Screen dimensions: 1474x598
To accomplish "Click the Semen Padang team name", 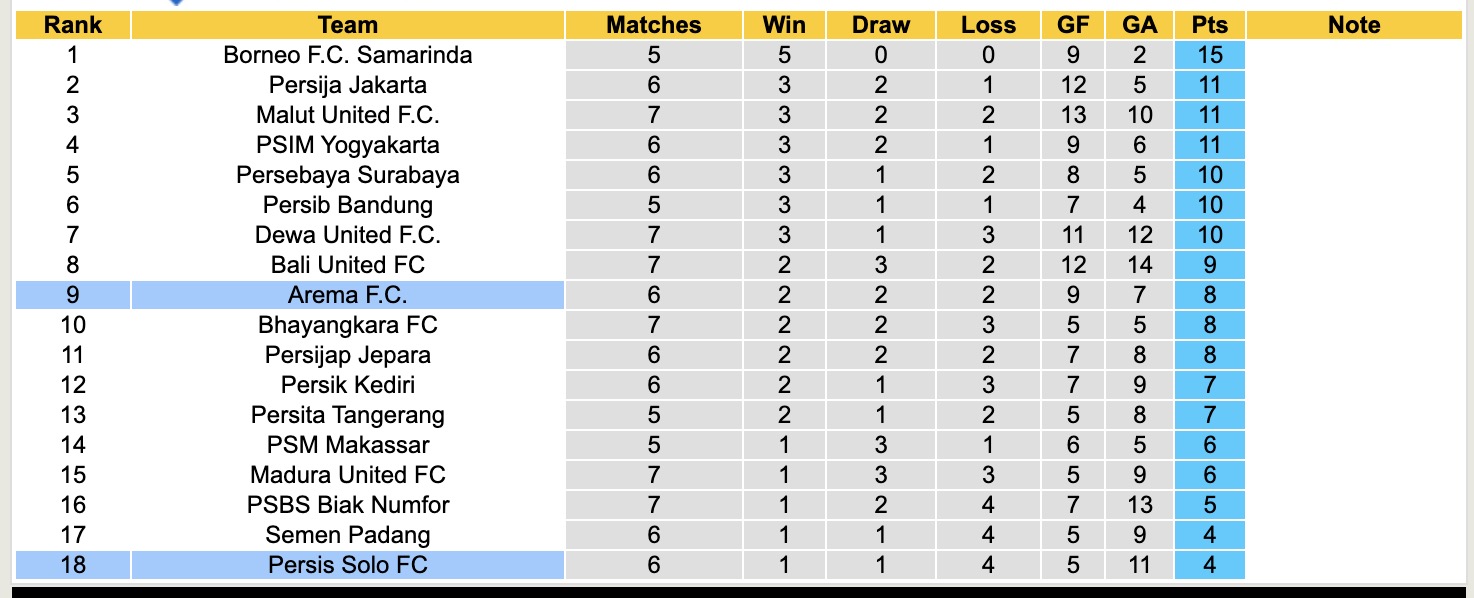I will 348,535.
